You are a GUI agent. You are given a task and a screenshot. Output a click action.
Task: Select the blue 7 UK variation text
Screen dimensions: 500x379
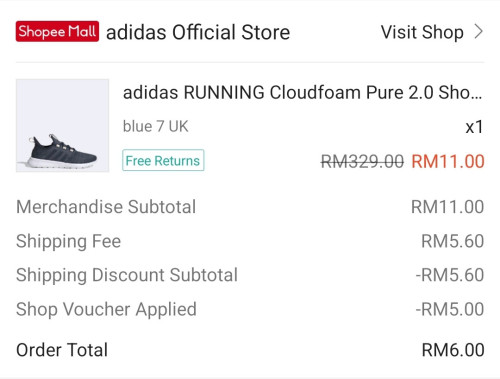[156, 127]
